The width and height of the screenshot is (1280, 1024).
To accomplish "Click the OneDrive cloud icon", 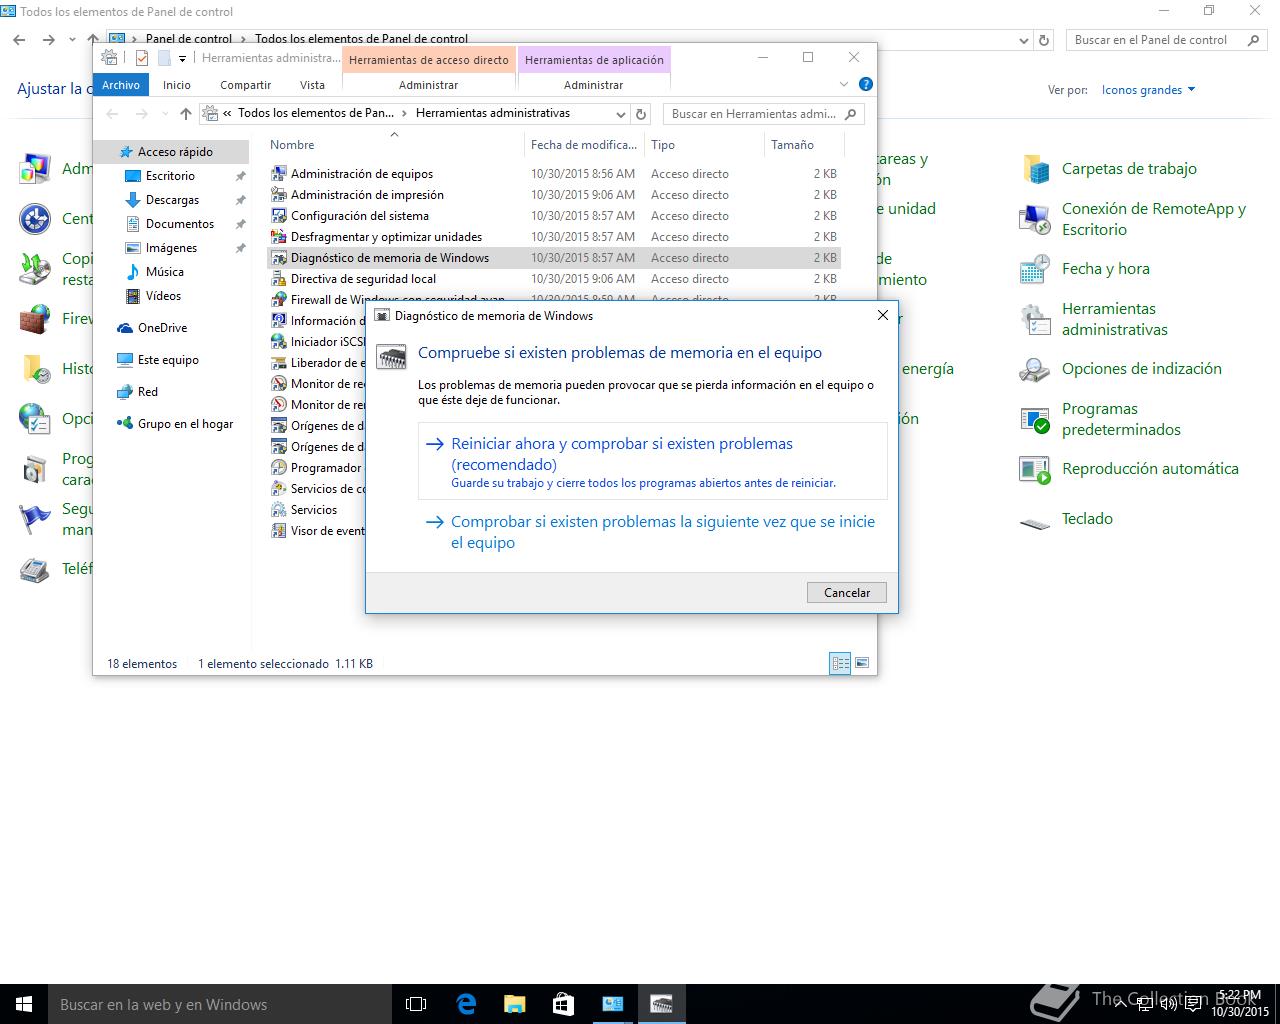I will click(124, 328).
